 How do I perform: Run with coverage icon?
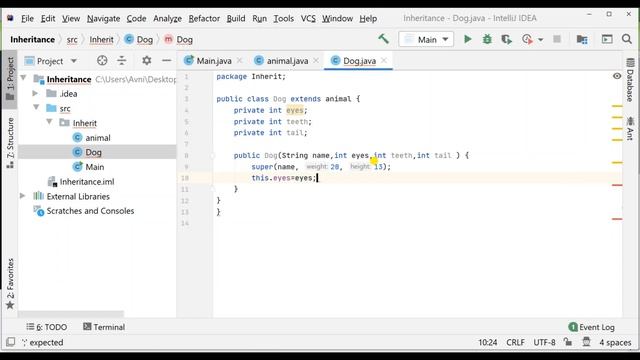point(507,39)
